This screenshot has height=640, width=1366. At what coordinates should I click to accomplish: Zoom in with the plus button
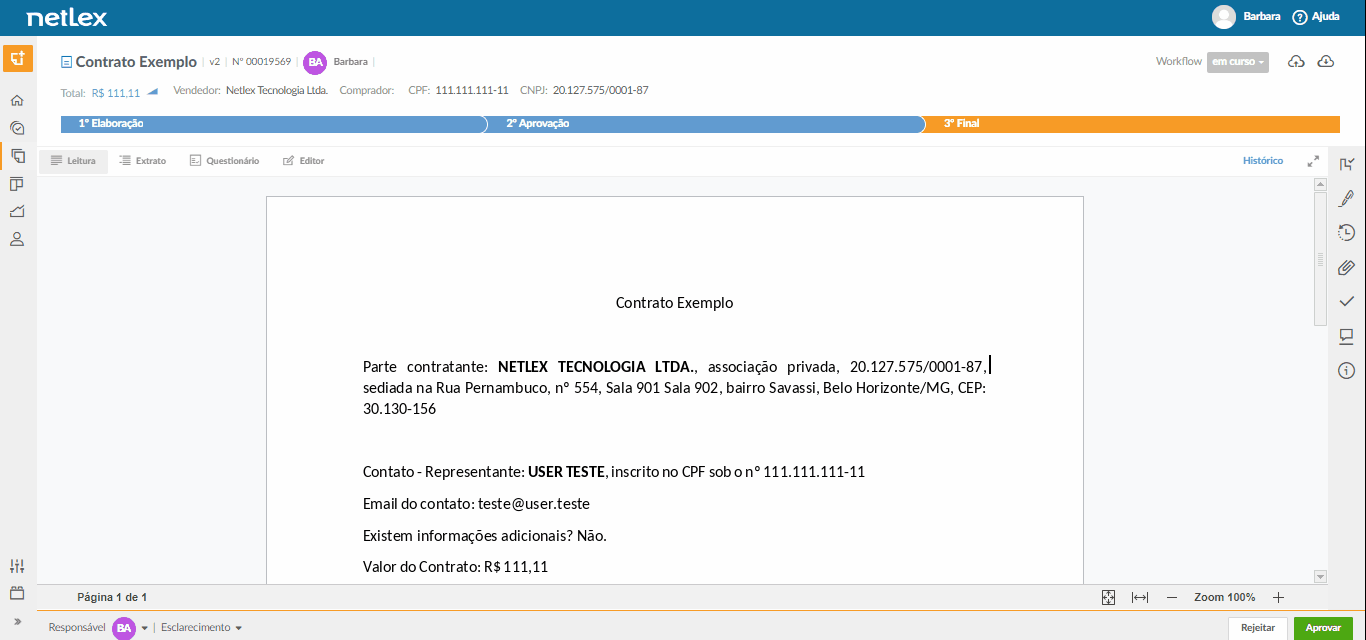(x=1278, y=597)
